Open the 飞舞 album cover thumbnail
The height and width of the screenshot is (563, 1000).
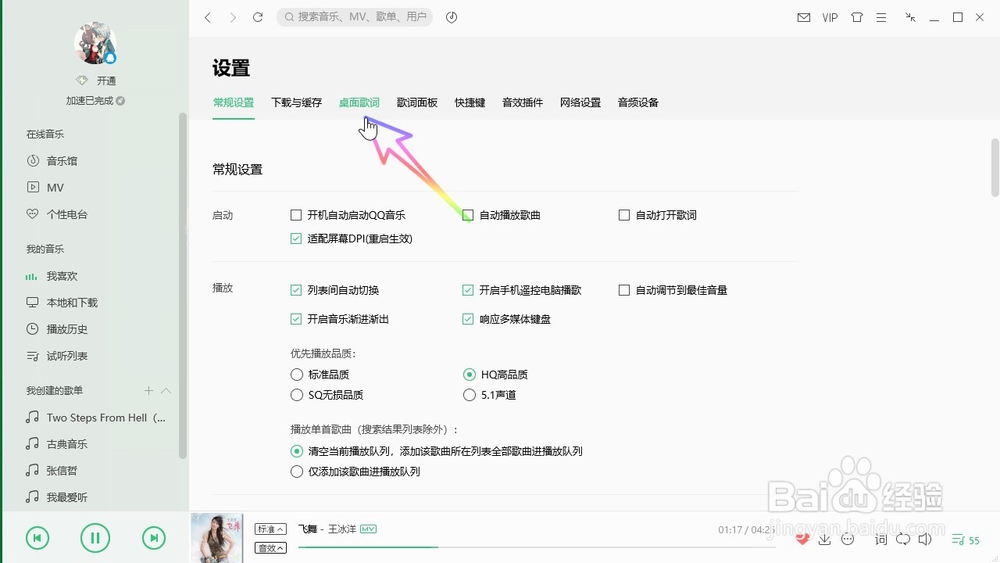tap(217, 538)
